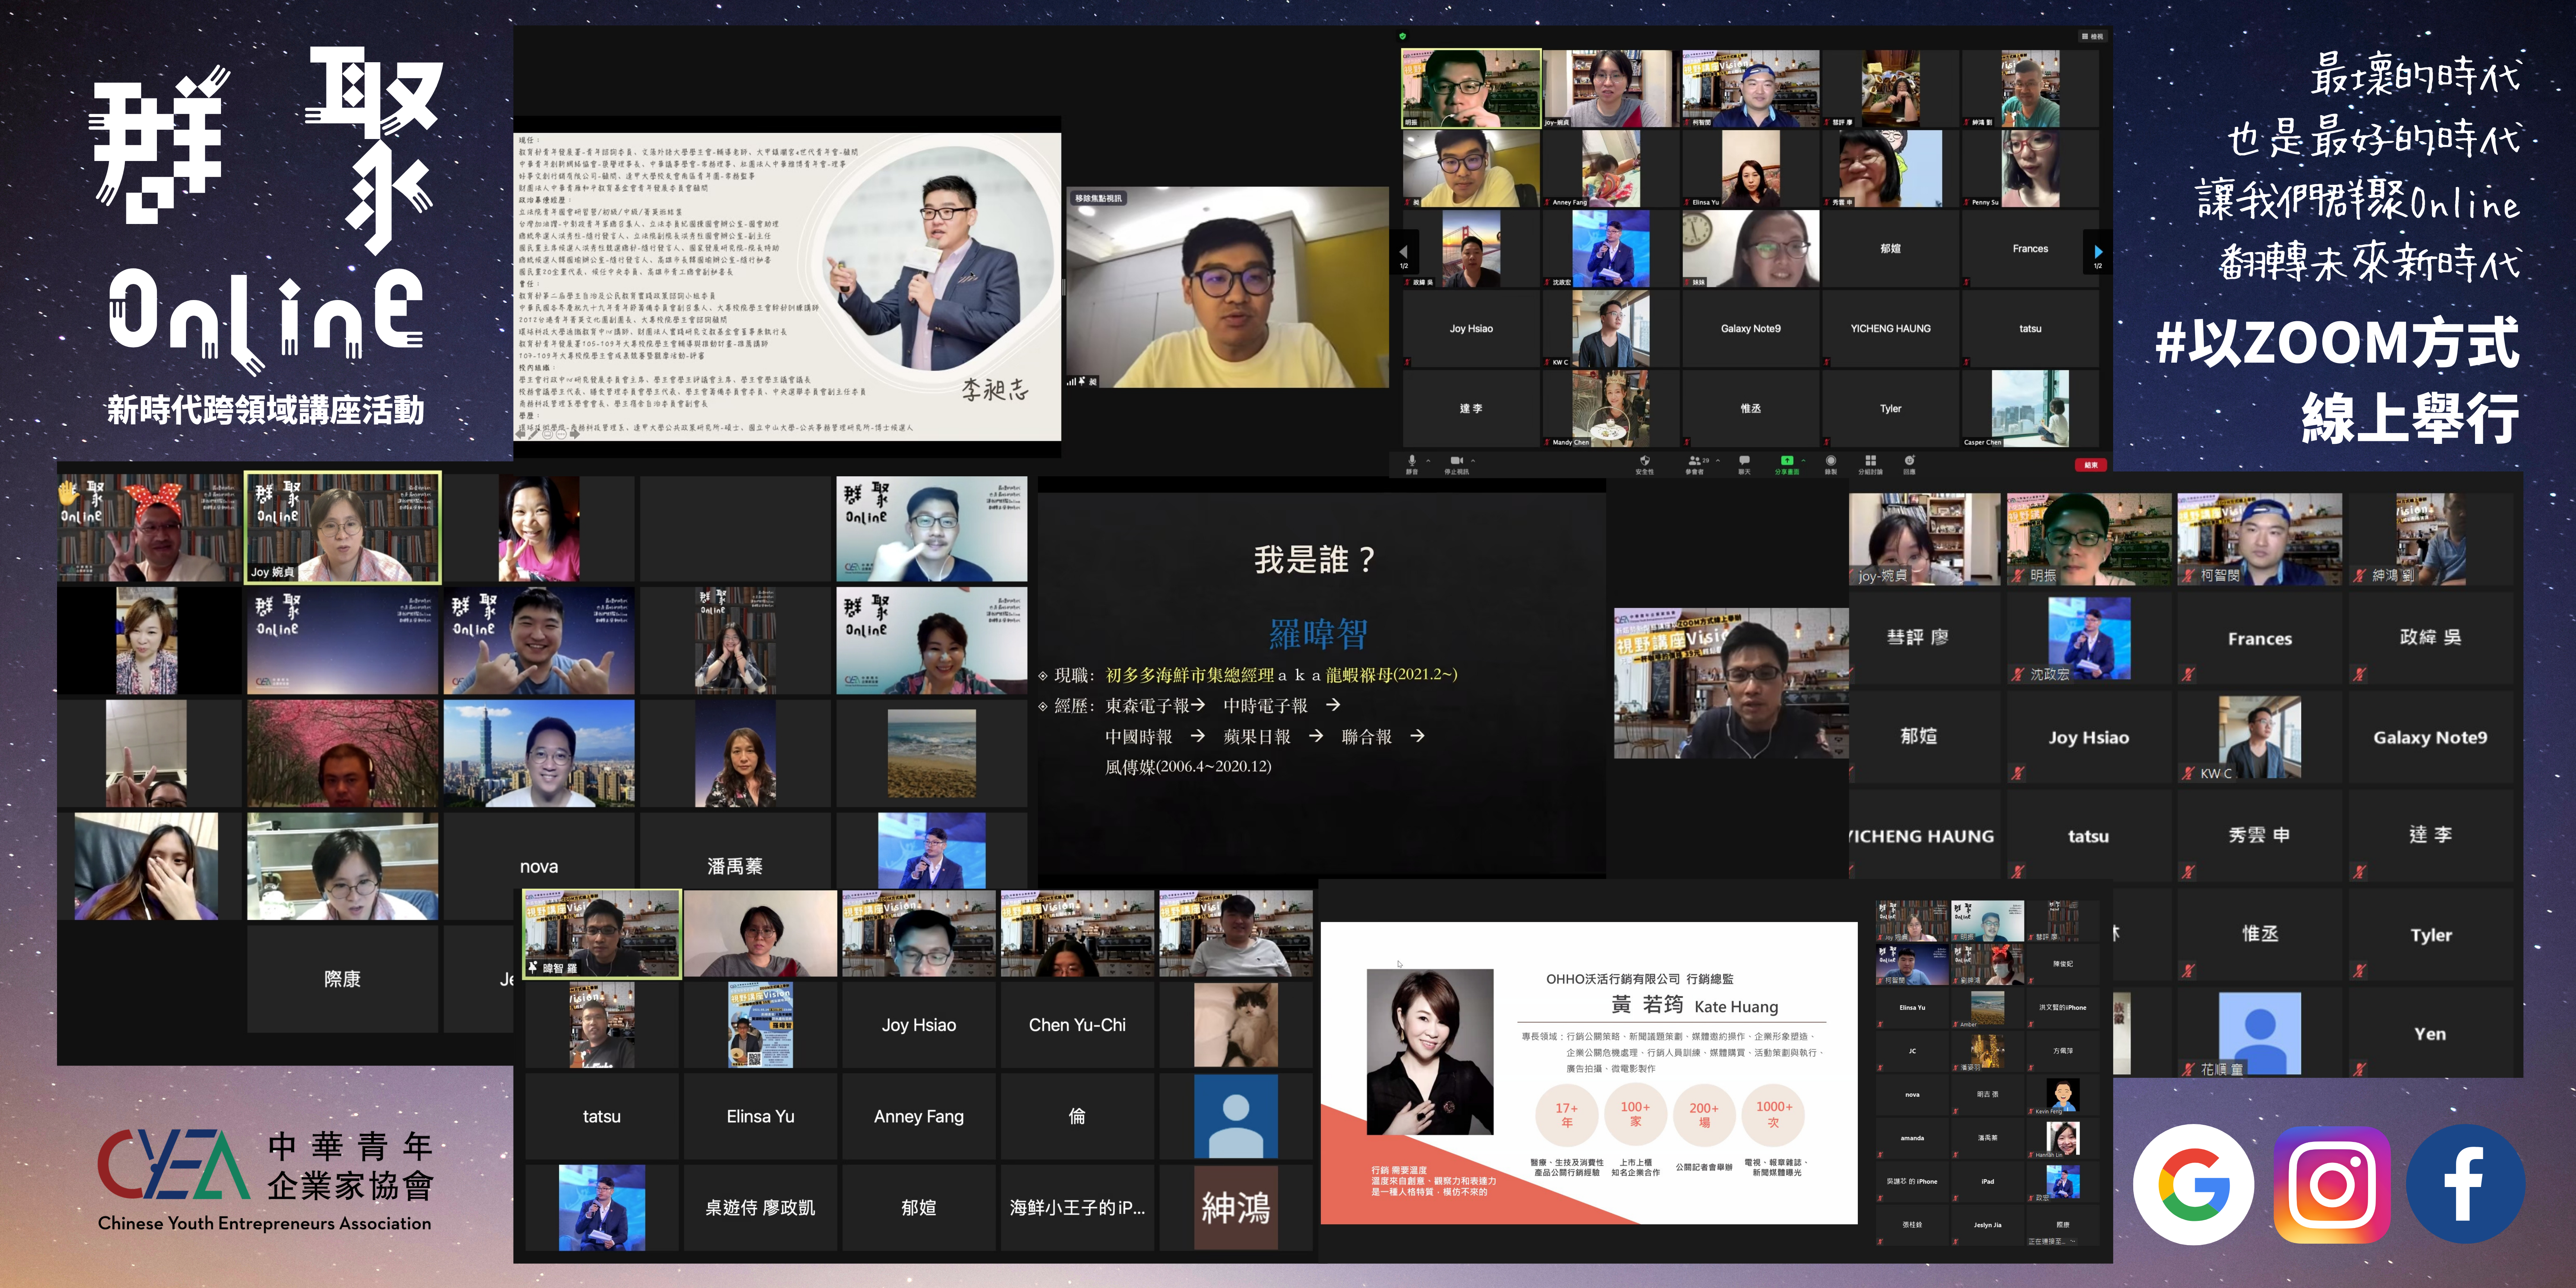Screen dimensions: 2576x1288
Task: Toggle subtitles icon in slide controls
Action: [548, 435]
